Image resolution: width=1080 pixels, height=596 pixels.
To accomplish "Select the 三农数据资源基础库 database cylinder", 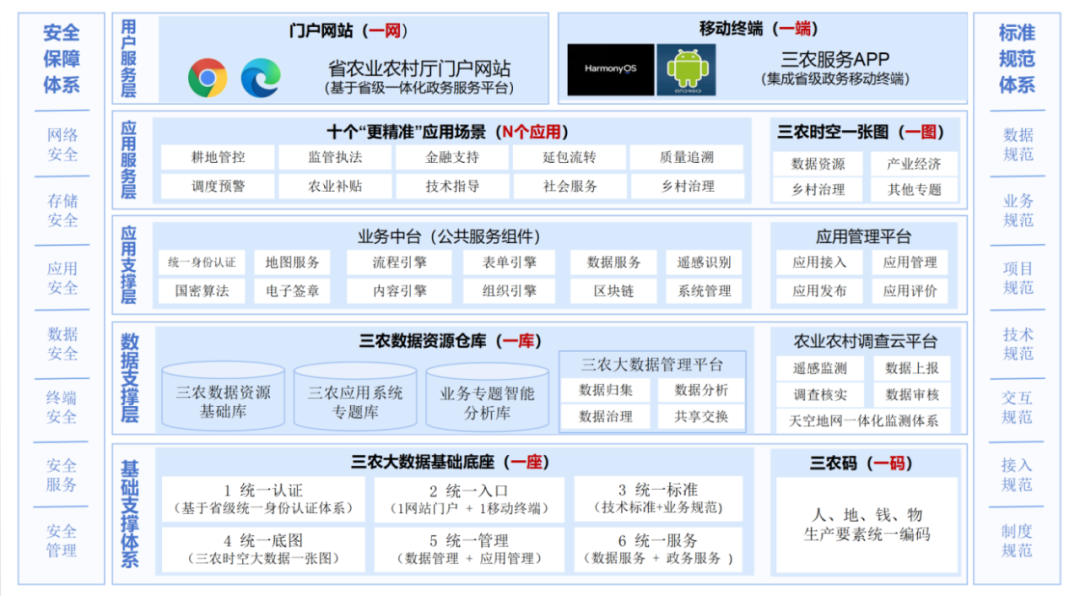I will click(223, 400).
